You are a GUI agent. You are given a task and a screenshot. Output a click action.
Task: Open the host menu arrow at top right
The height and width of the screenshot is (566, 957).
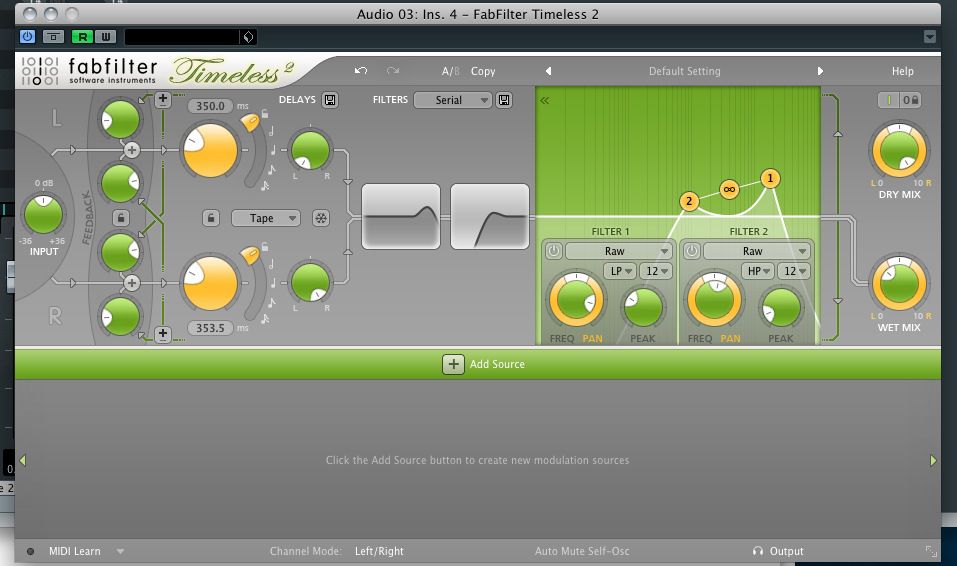click(x=930, y=37)
